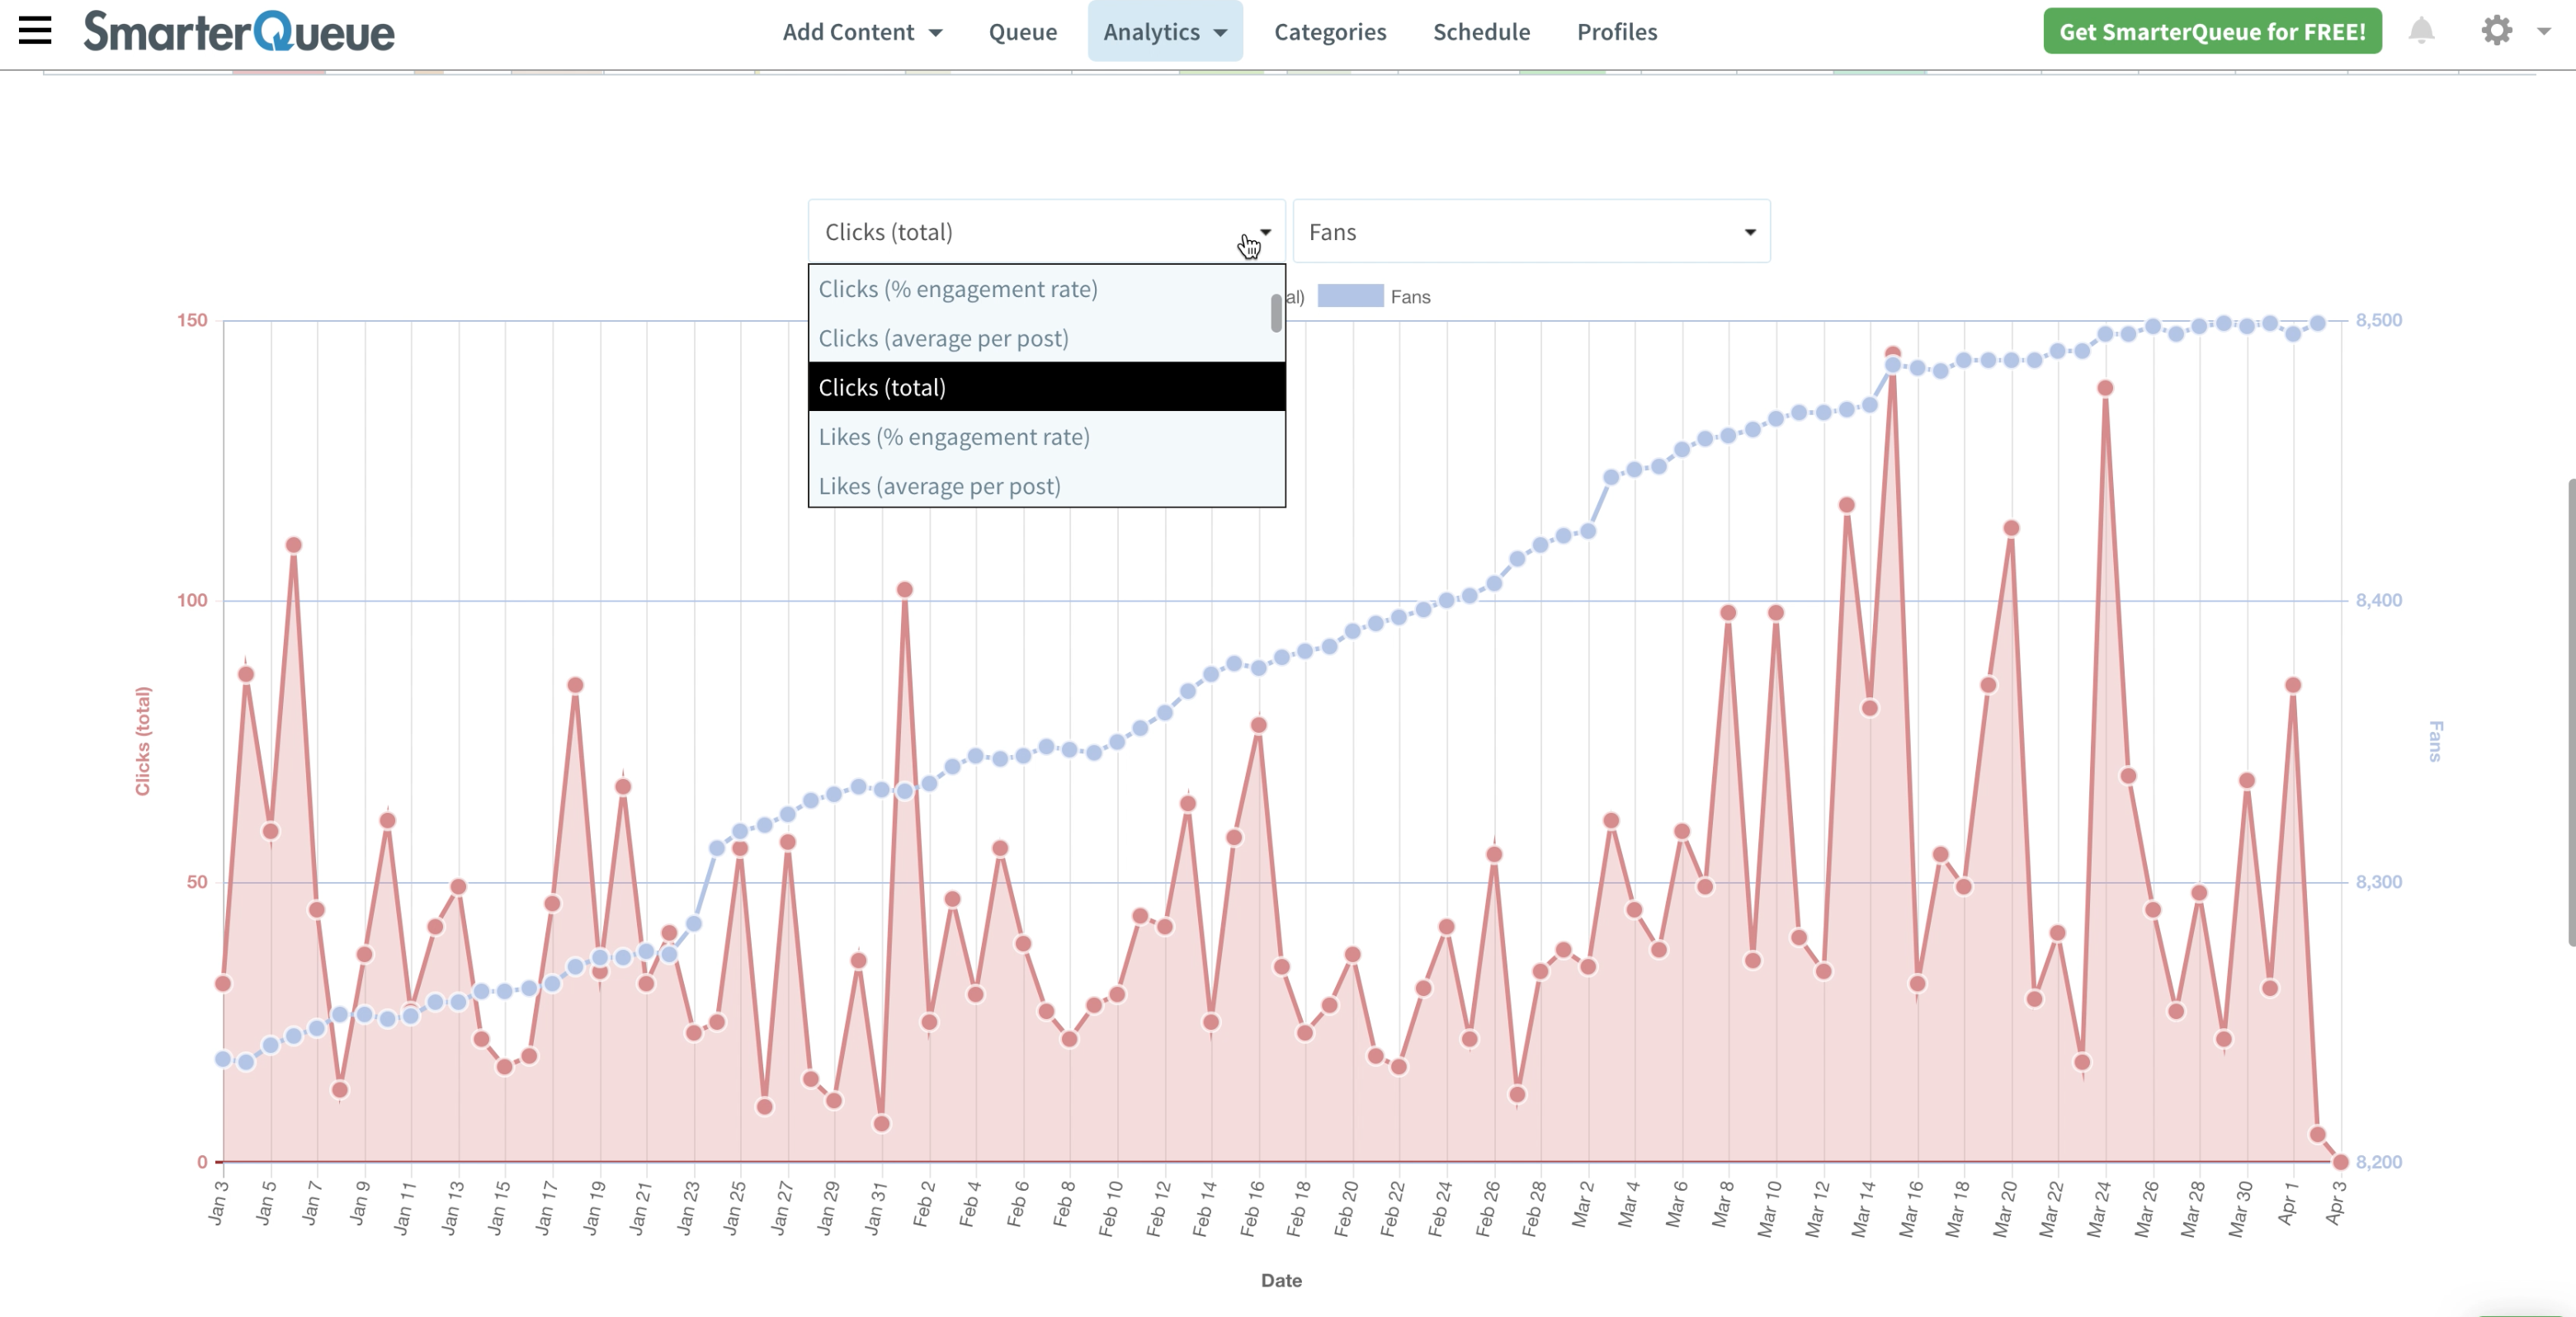The width and height of the screenshot is (2576, 1317).
Task: Click Get SmarterQueue for FREE! button
Action: point(2212,32)
